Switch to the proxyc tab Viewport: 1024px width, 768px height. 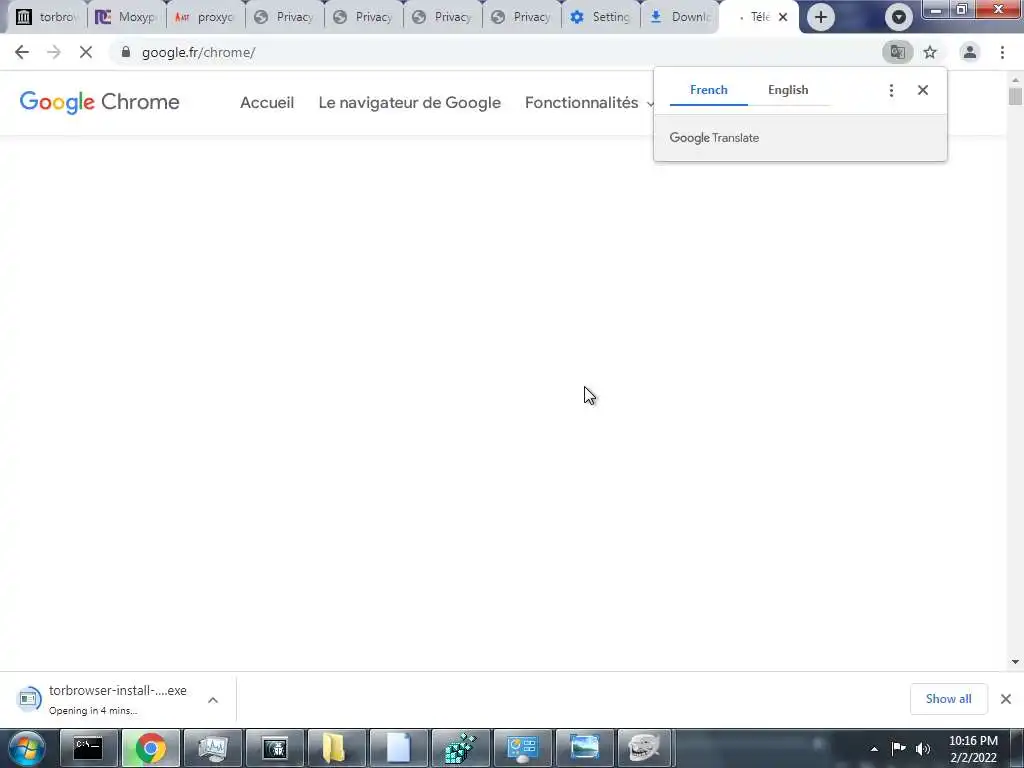[x=204, y=17]
